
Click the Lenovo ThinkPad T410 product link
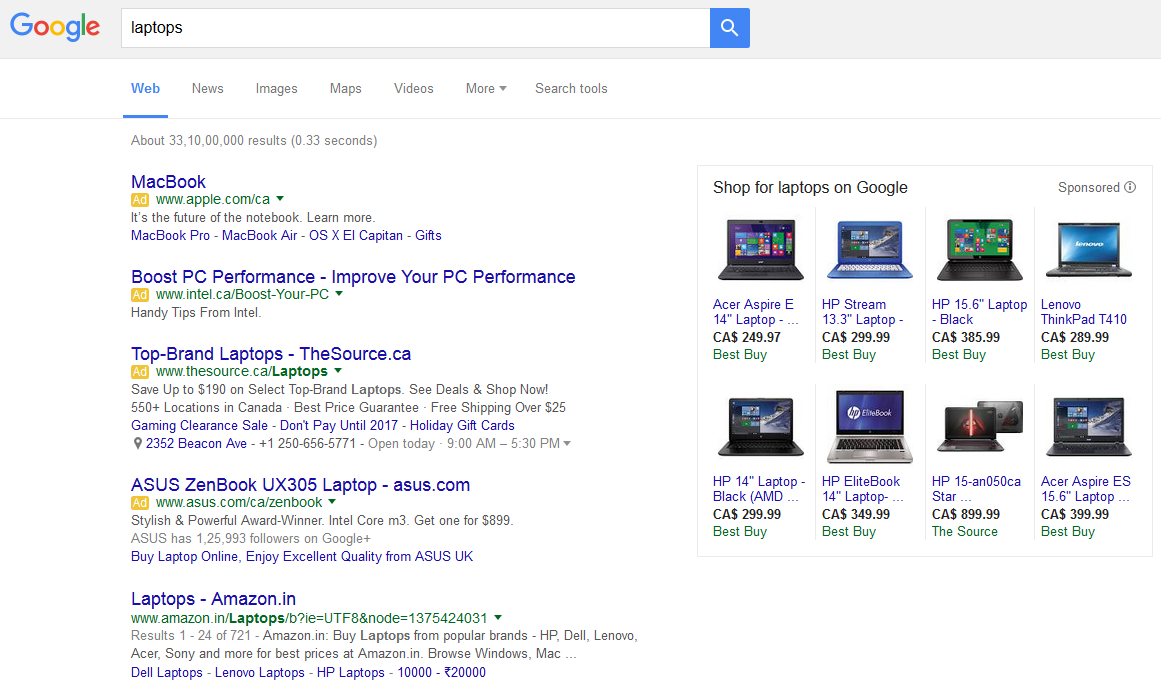[1083, 312]
